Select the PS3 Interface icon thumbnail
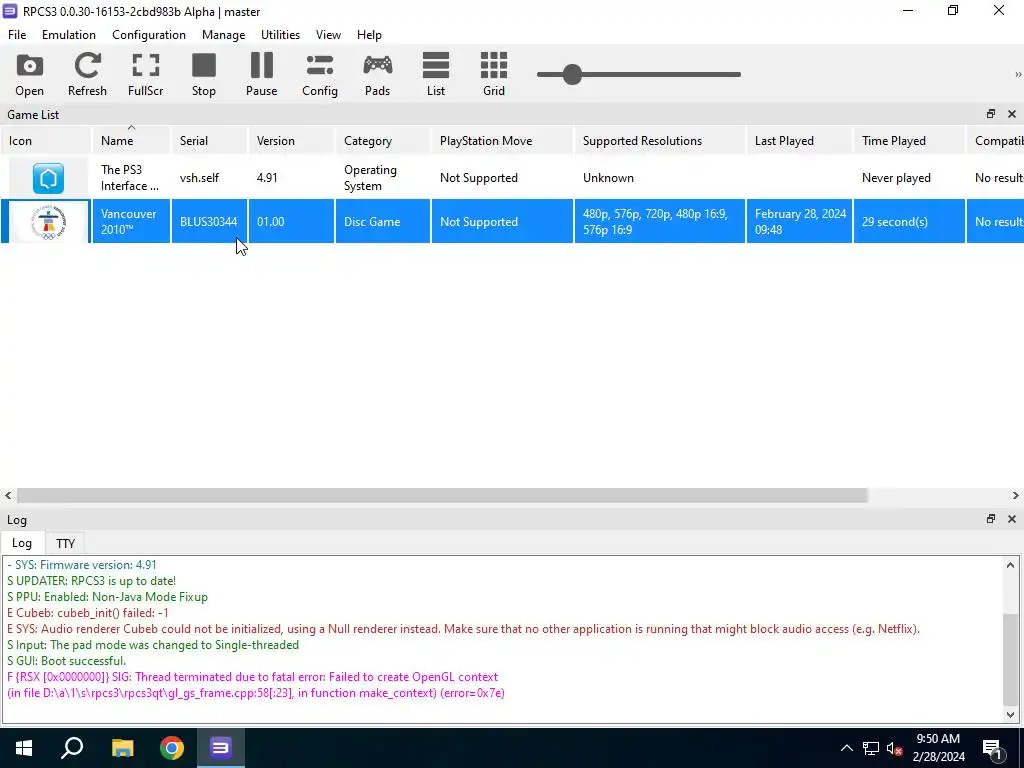1024x768 pixels. pyautogui.click(x=48, y=178)
